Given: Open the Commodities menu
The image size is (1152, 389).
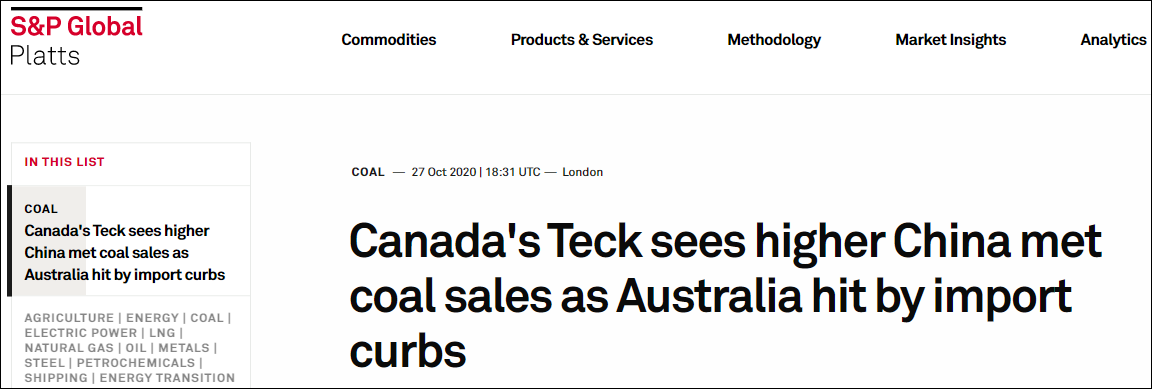Looking at the screenshot, I should click(x=389, y=40).
